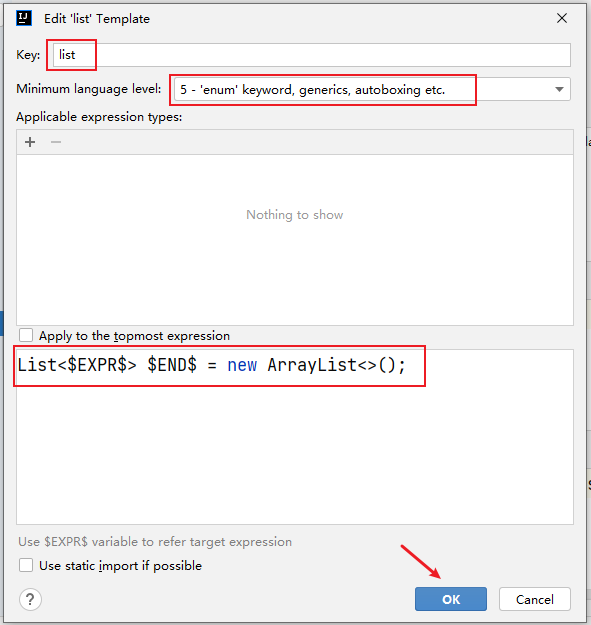Click the 'Edit 'list' Template' title bar text
Viewport: 591px width, 625px height.
coord(97,19)
